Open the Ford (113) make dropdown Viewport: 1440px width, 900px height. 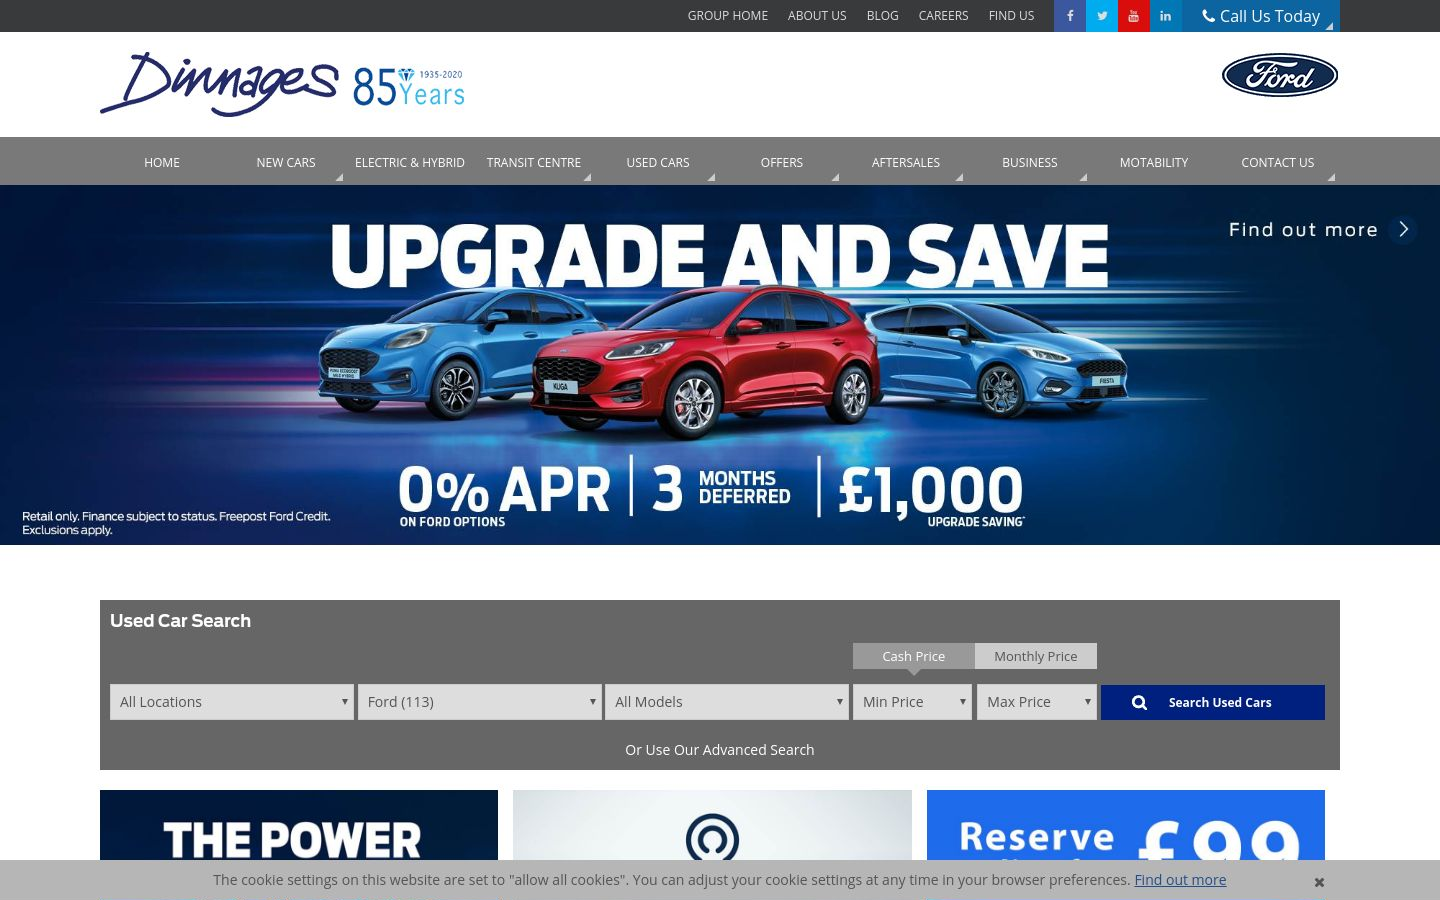480,702
